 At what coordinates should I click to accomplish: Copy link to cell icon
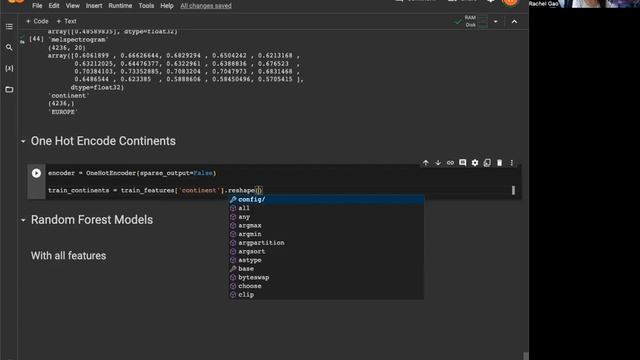click(450, 163)
